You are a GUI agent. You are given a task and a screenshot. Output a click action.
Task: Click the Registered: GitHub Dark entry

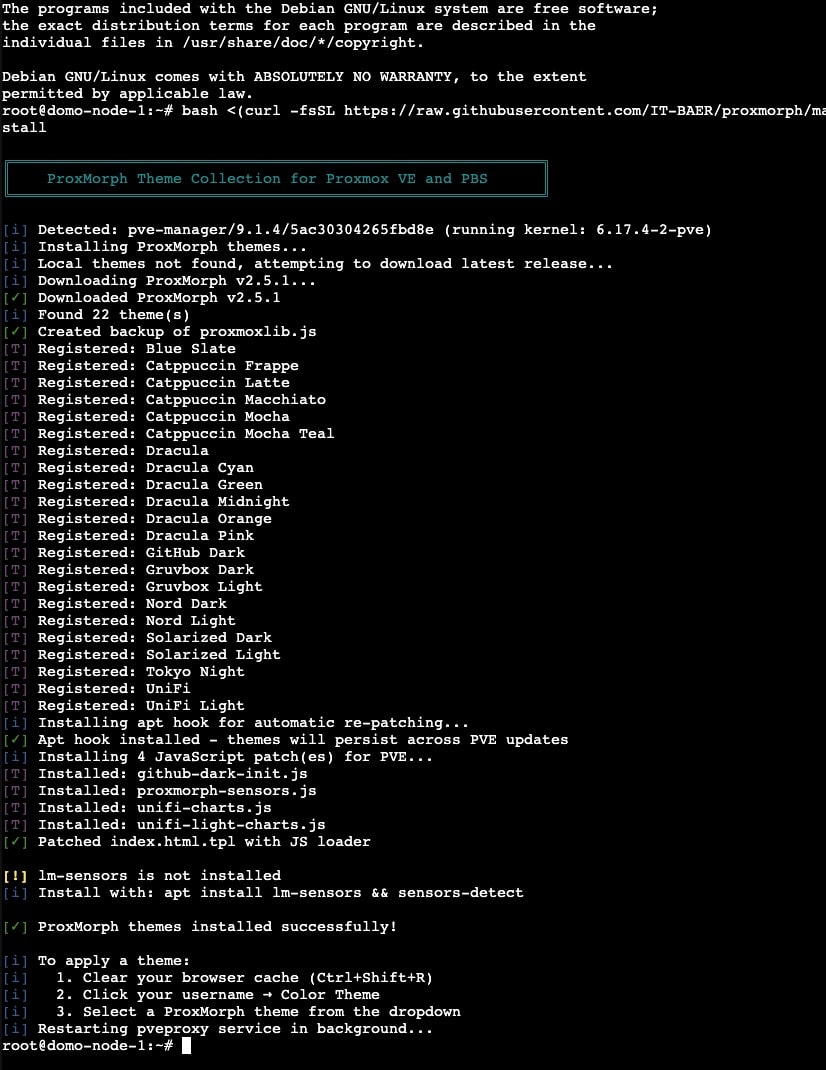tap(141, 552)
